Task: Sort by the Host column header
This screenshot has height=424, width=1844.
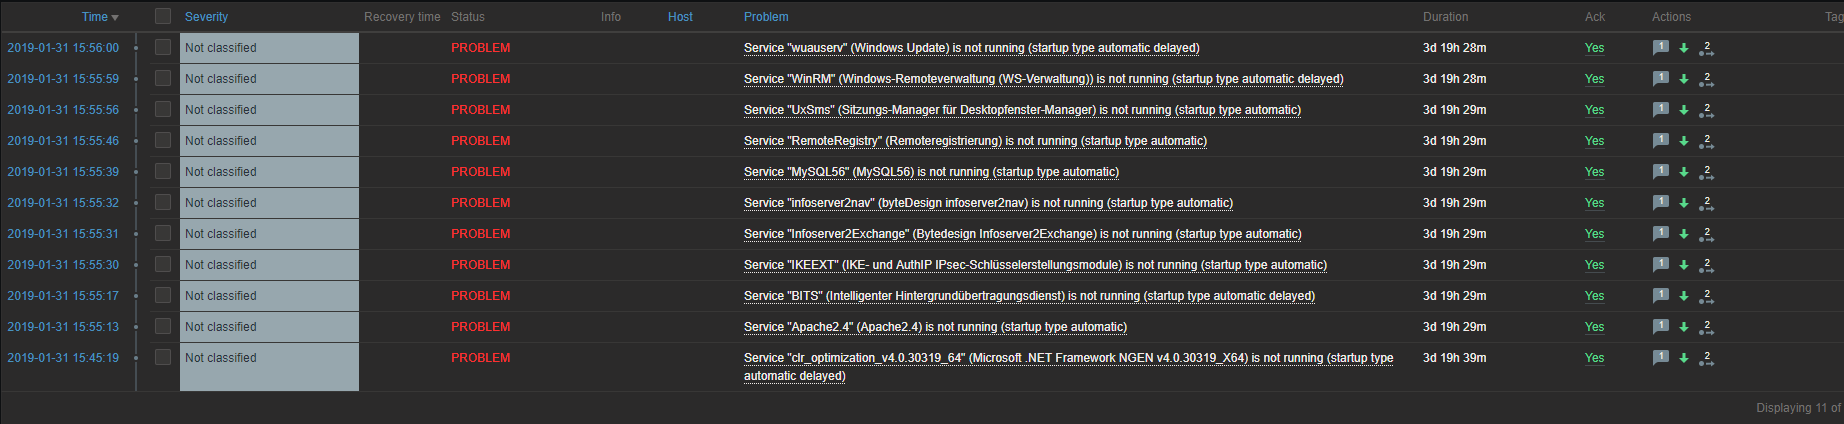Action: (x=680, y=17)
